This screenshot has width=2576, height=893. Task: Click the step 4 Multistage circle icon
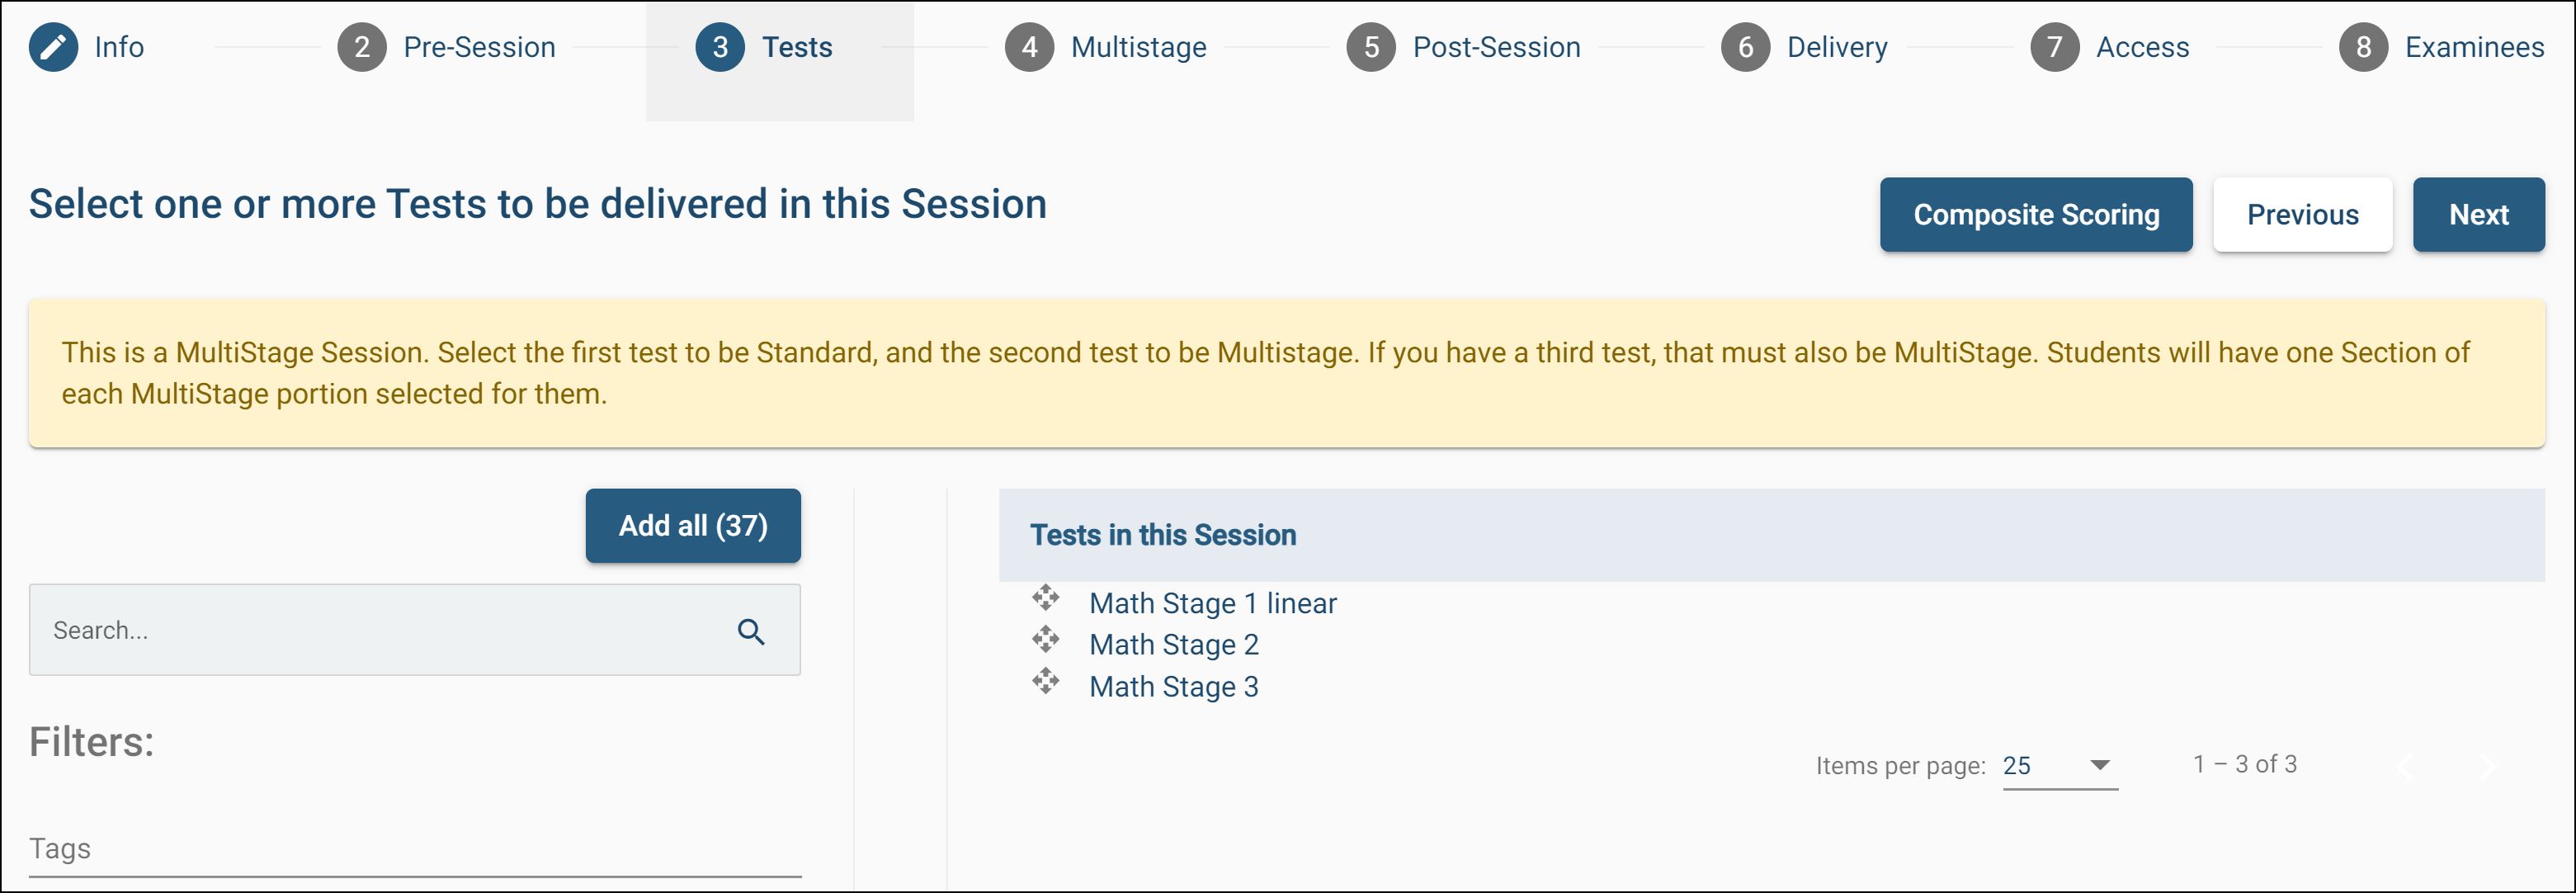pos(1029,47)
